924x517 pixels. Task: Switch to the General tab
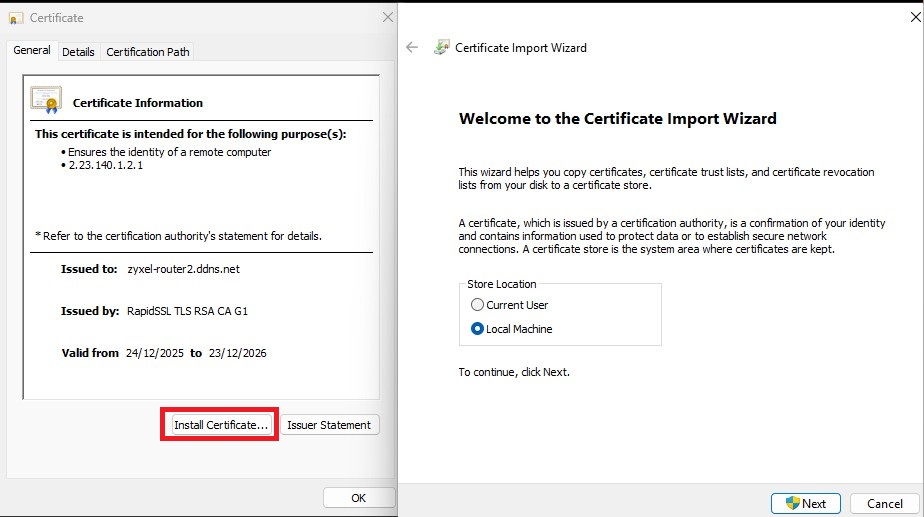[32, 51]
